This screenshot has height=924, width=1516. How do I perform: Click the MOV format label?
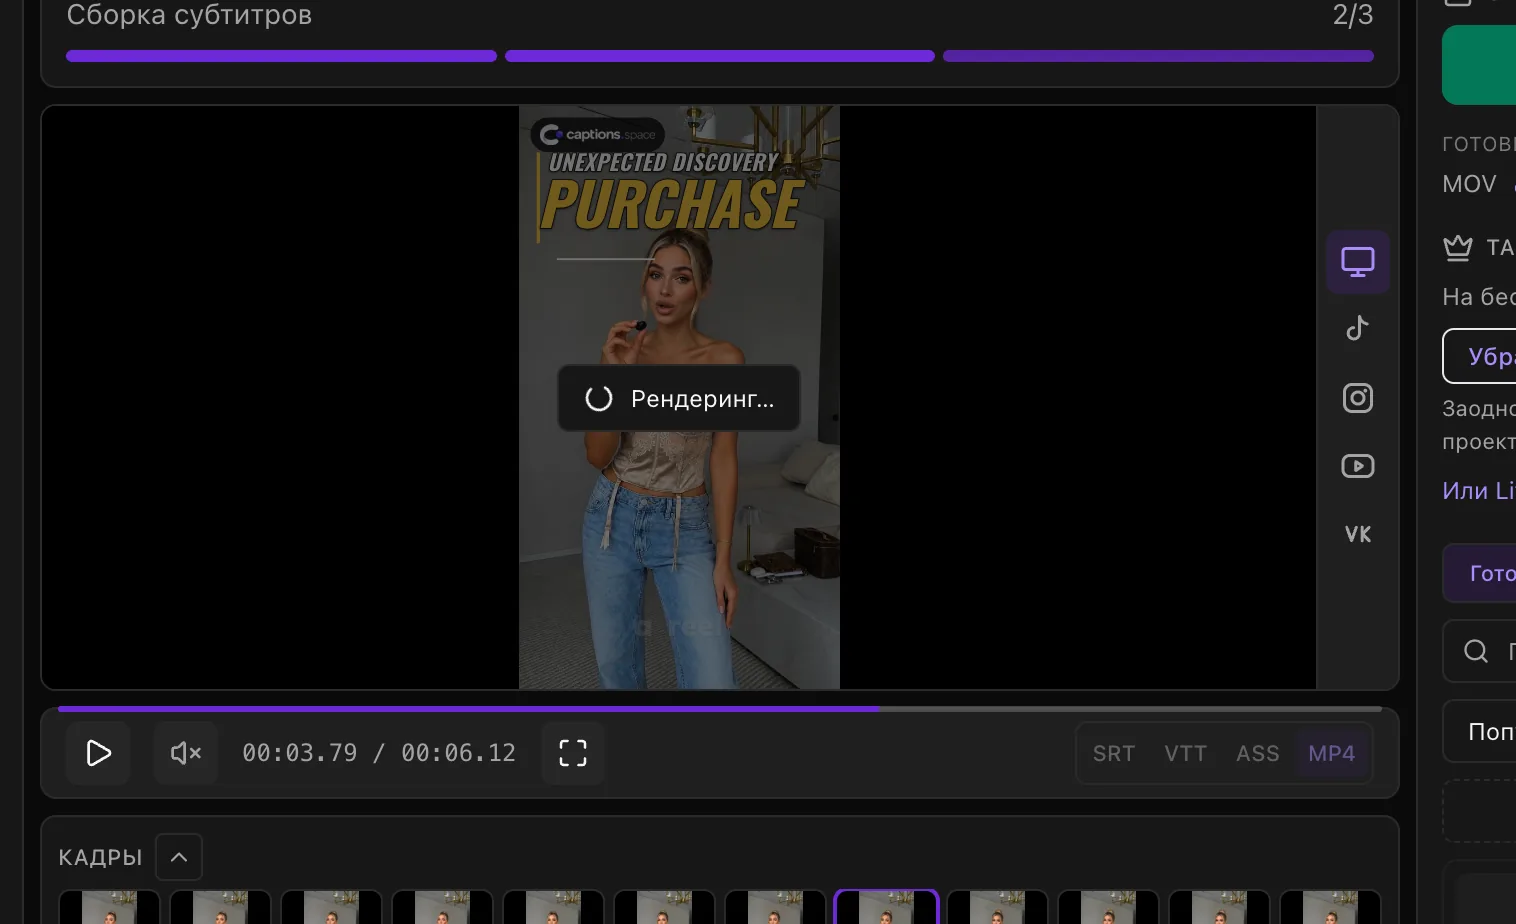[1469, 184]
